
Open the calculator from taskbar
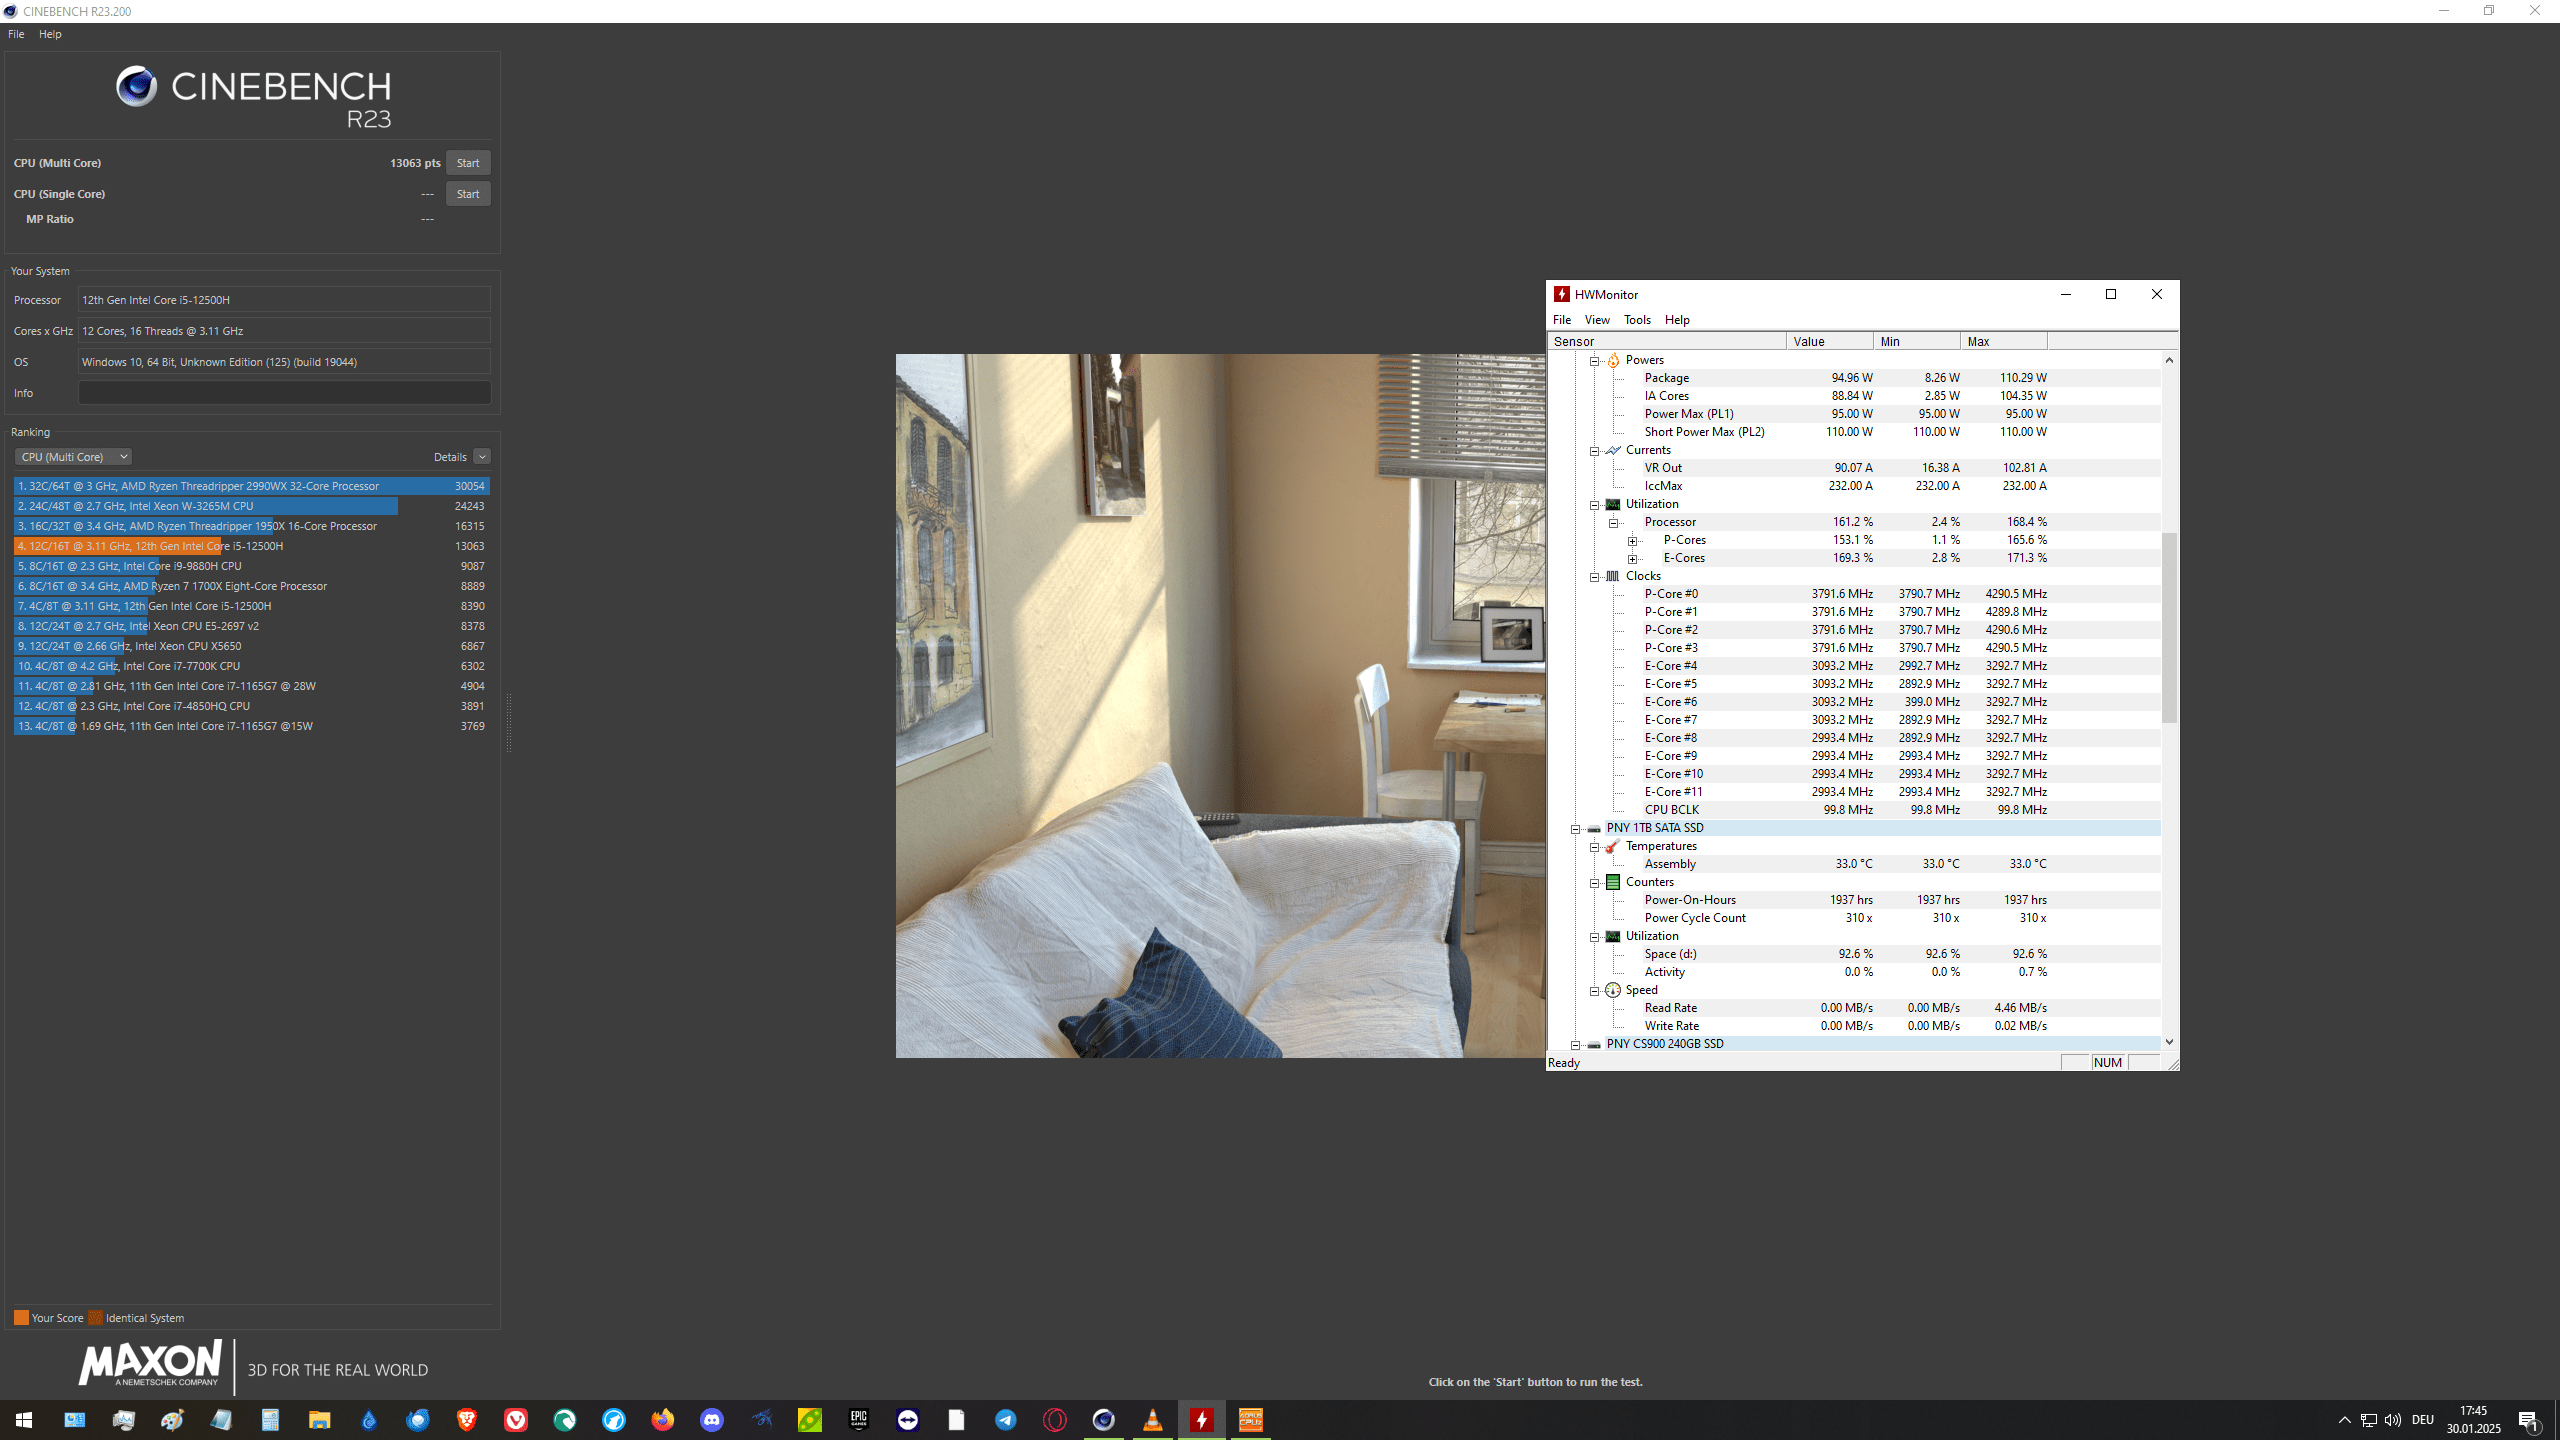click(270, 1420)
